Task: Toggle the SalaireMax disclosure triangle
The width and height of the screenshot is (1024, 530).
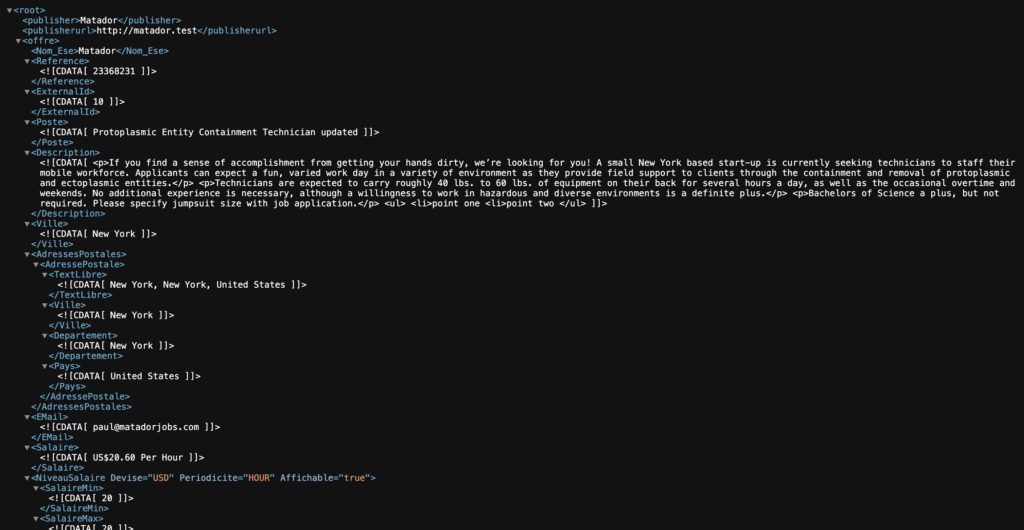Action: 36,519
